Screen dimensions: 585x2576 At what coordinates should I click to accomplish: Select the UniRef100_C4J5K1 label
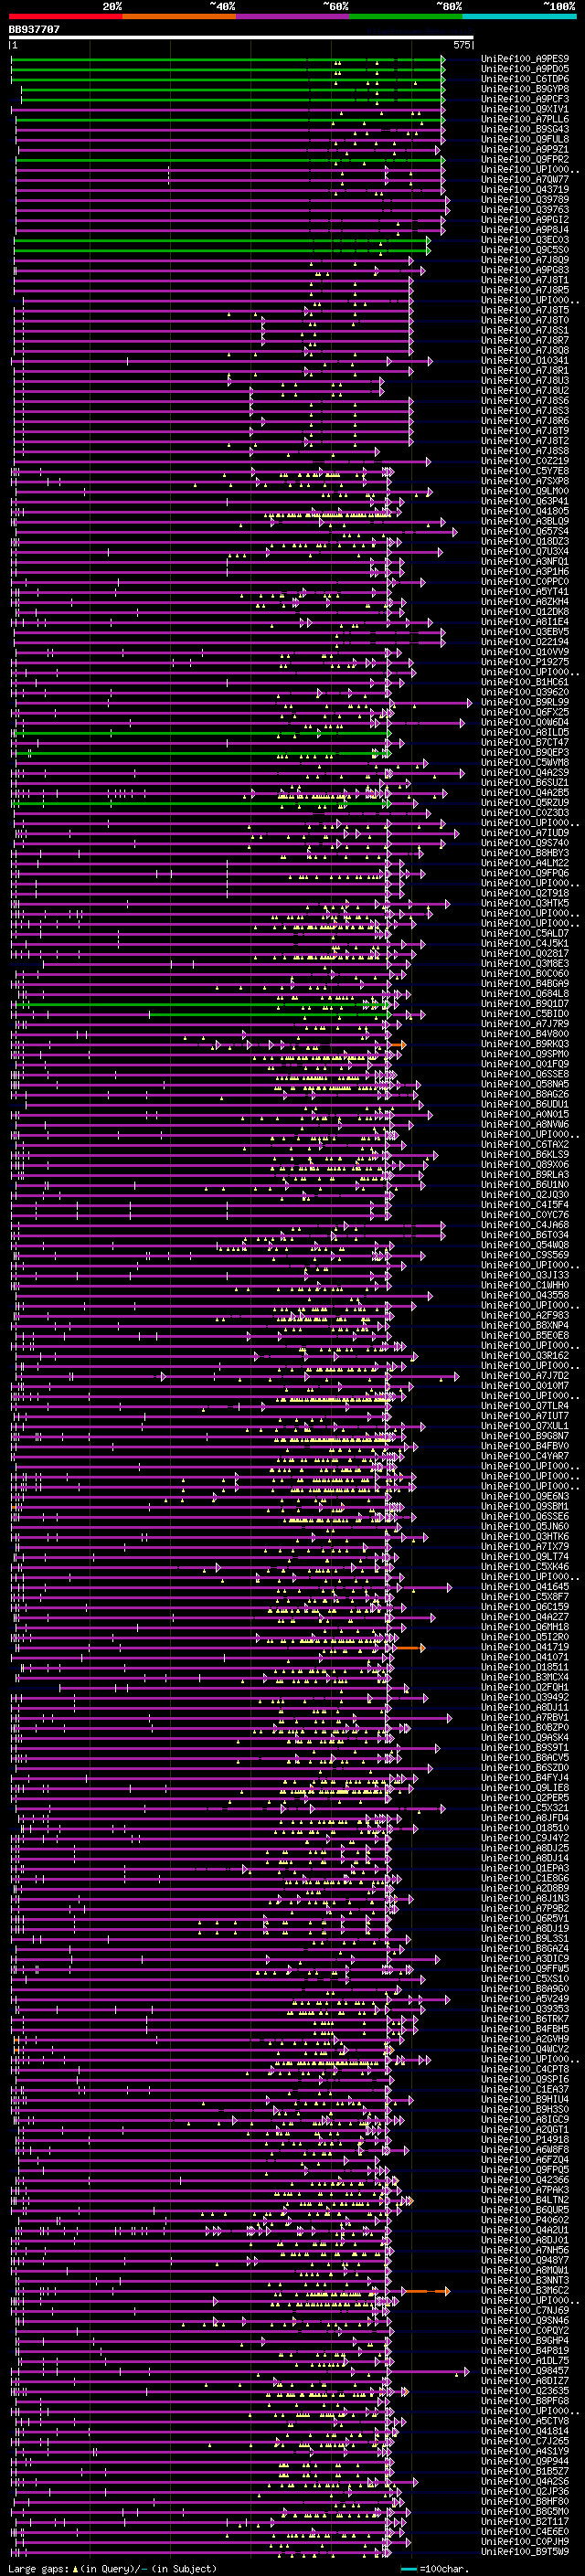pyautogui.click(x=525, y=943)
